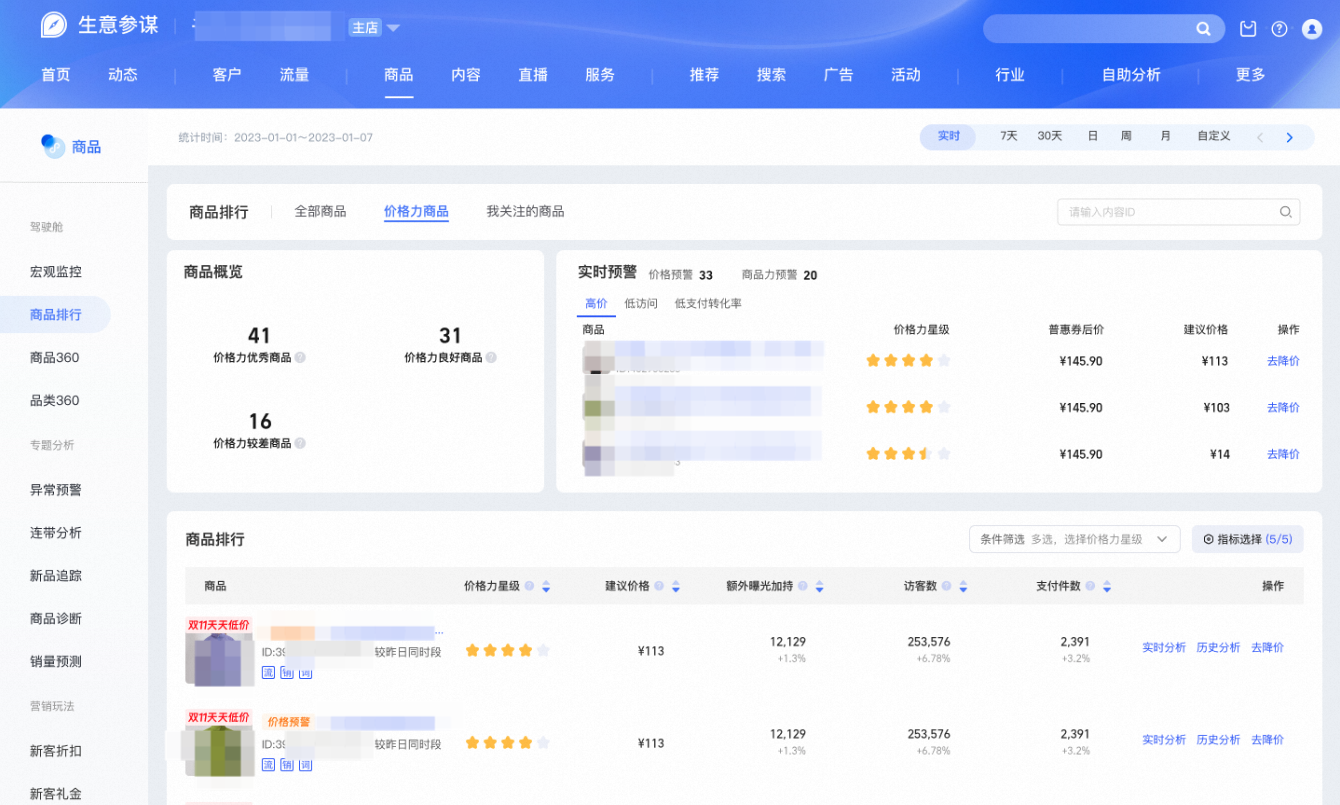Screen dimensions: 1340x805
Task: Open the purple shirt product thumbnail
Action: pos(219,652)
